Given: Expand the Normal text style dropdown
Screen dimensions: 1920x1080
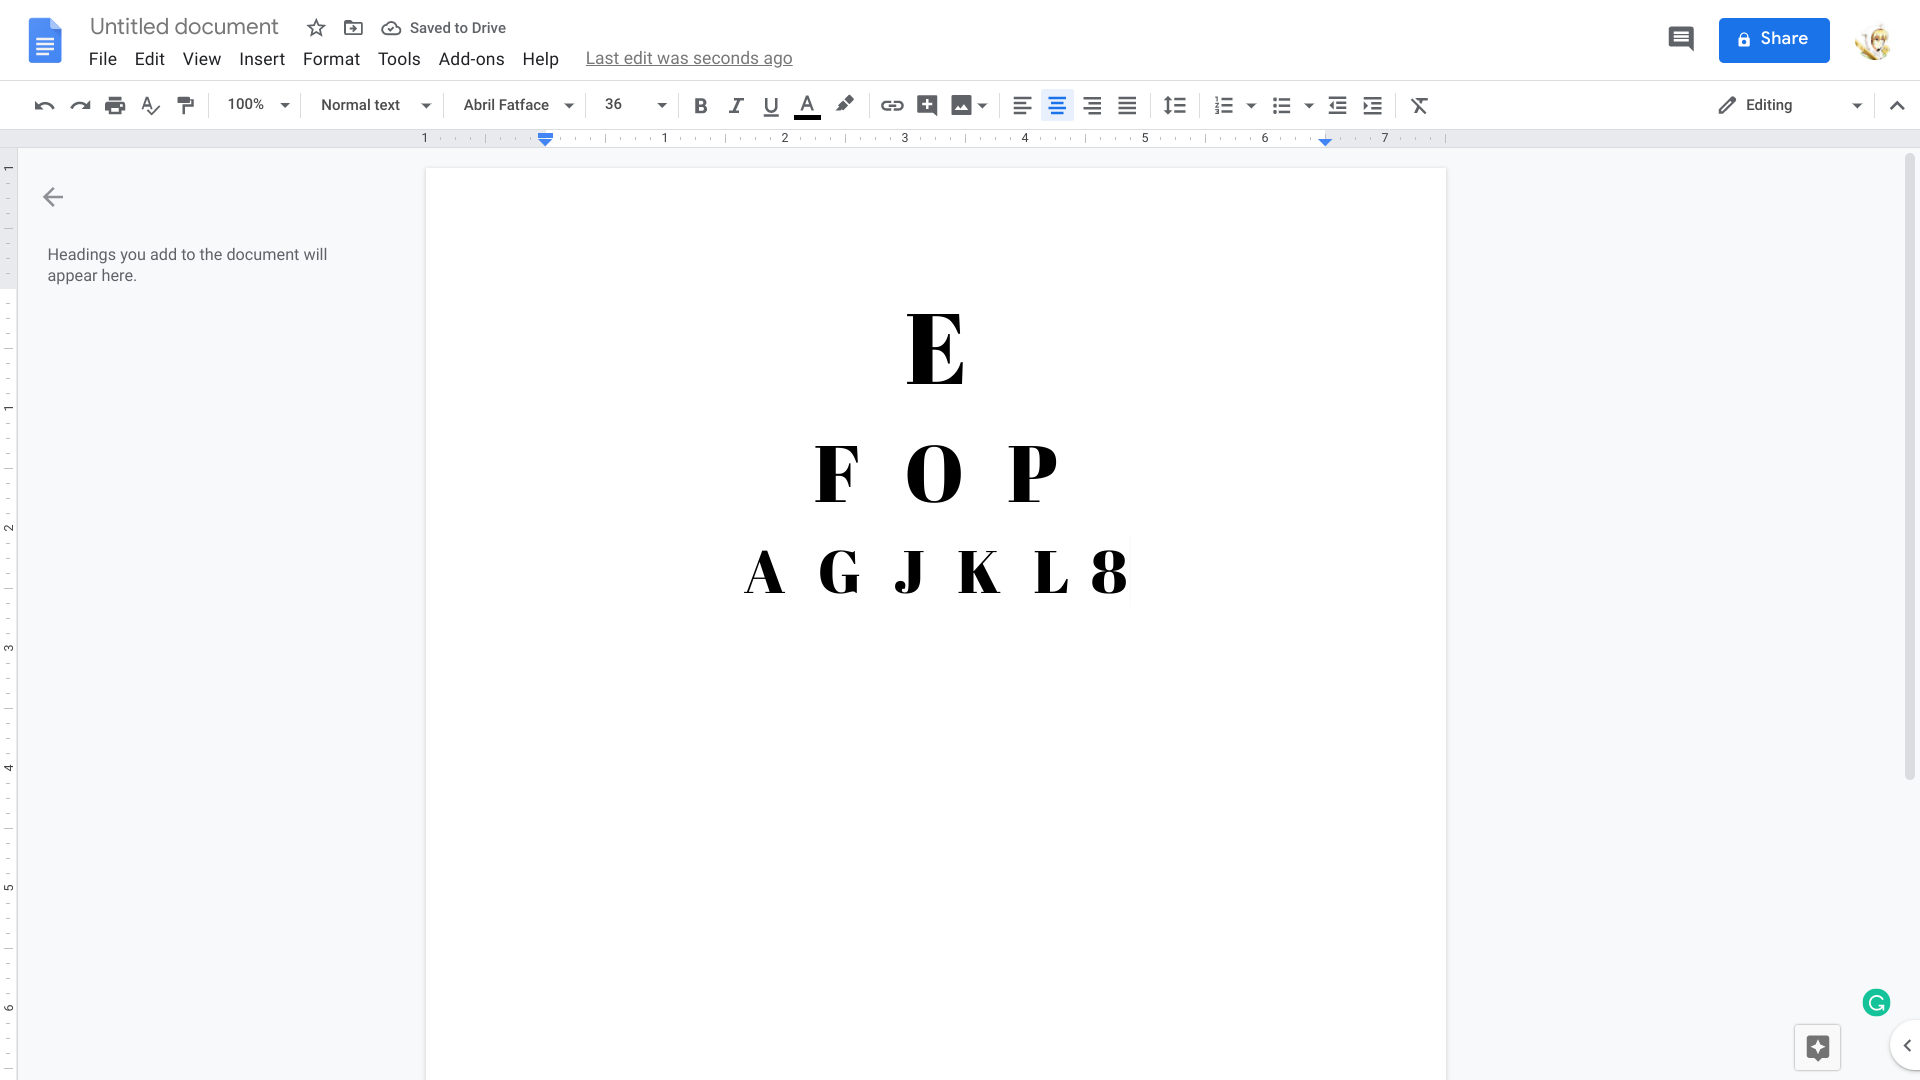Looking at the screenshot, I should pyautogui.click(x=375, y=105).
